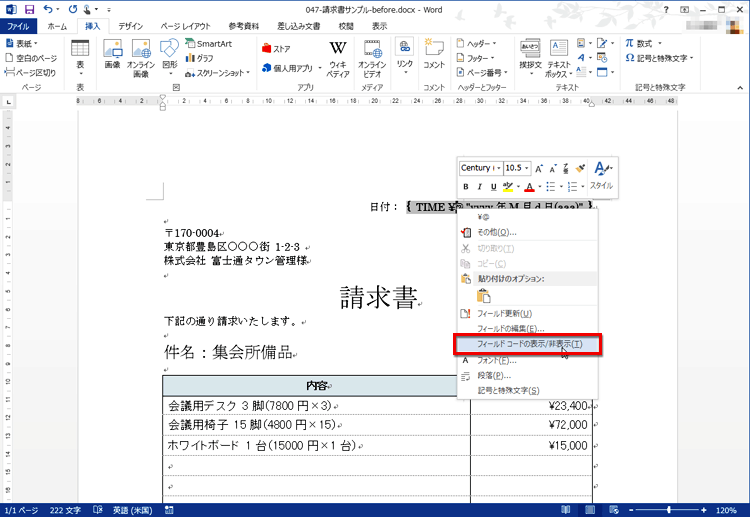Select フィールド コードの表示/非表示 in context menu
This screenshot has height=517, width=750.
click(528, 344)
